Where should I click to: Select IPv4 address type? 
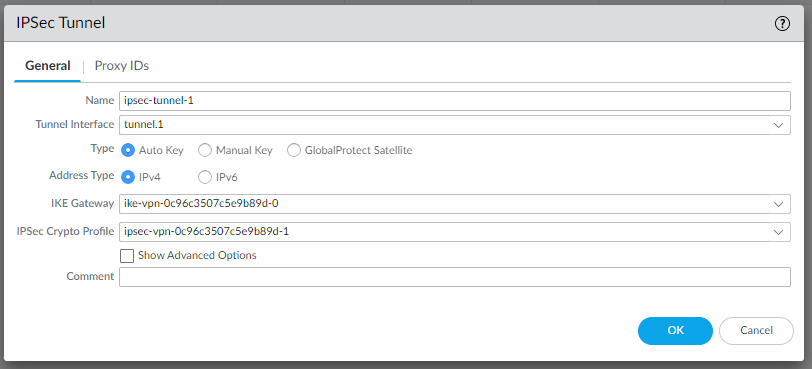128,177
